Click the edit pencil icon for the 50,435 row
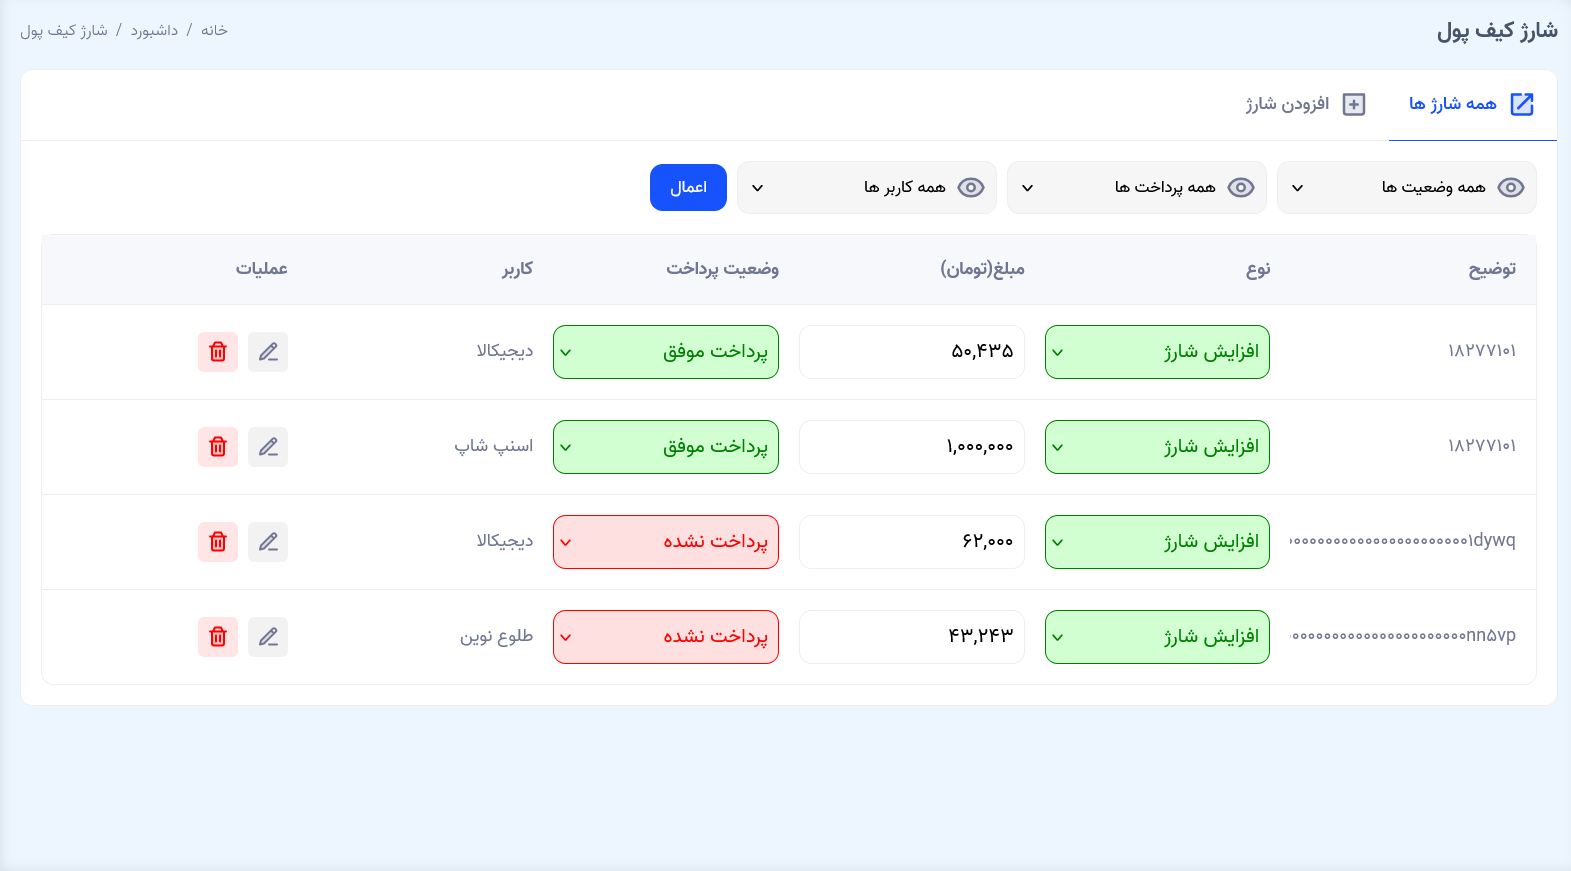This screenshot has height=871, width=1571. tap(268, 352)
